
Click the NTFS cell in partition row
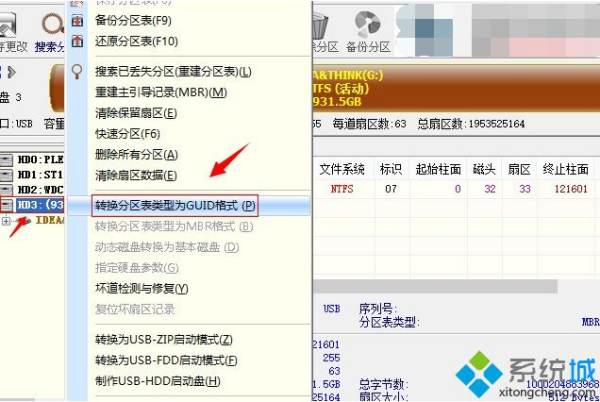pos(342,189)
